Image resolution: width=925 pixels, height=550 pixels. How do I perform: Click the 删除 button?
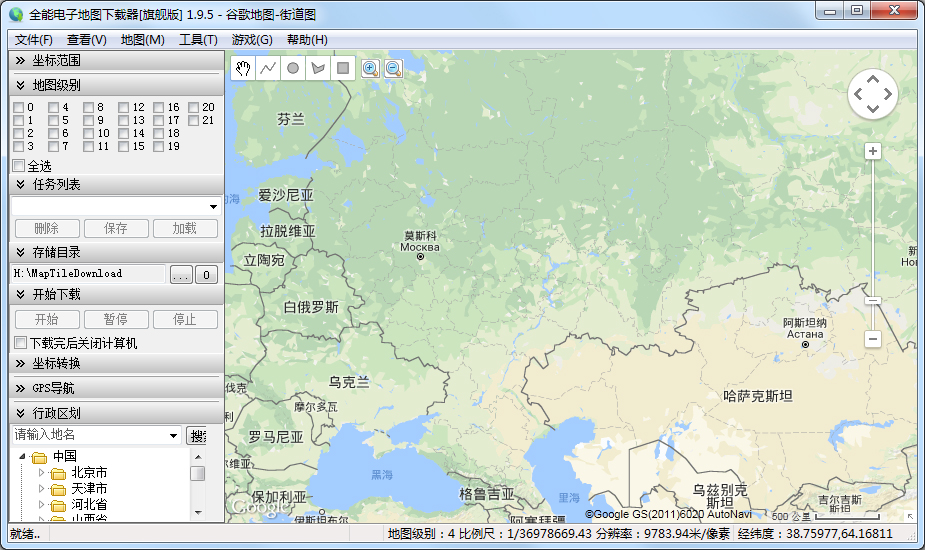point(47,228)
